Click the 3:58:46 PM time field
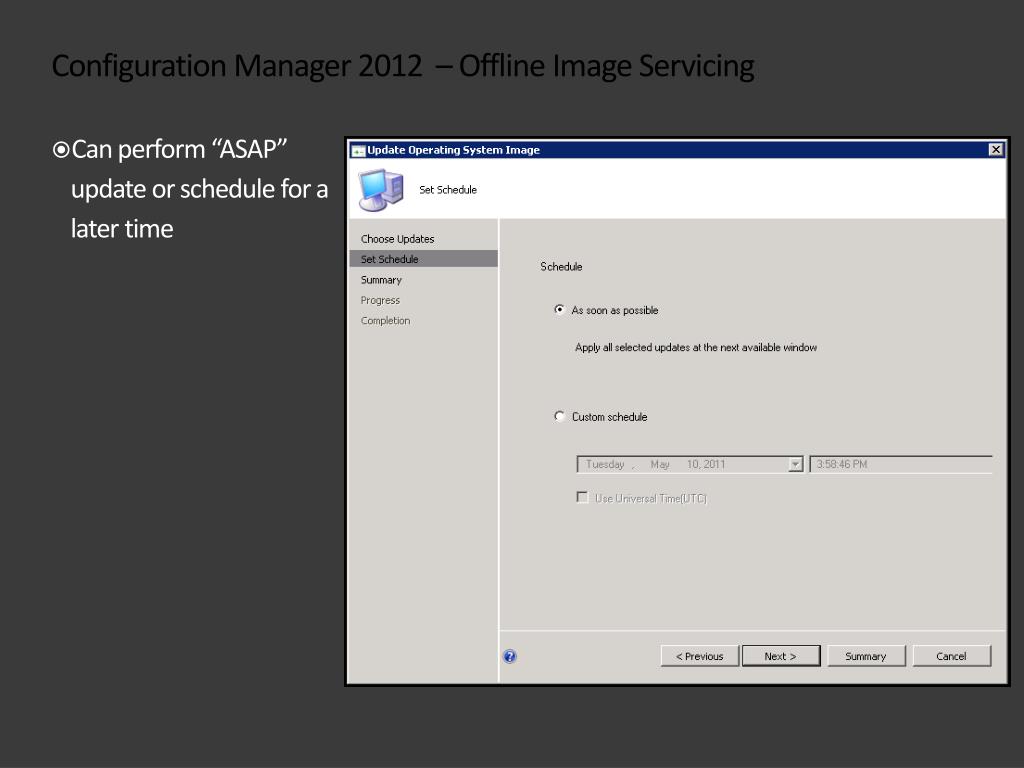Image resolution: width=1024 pixels, height=768 pixels. [901, 464]
